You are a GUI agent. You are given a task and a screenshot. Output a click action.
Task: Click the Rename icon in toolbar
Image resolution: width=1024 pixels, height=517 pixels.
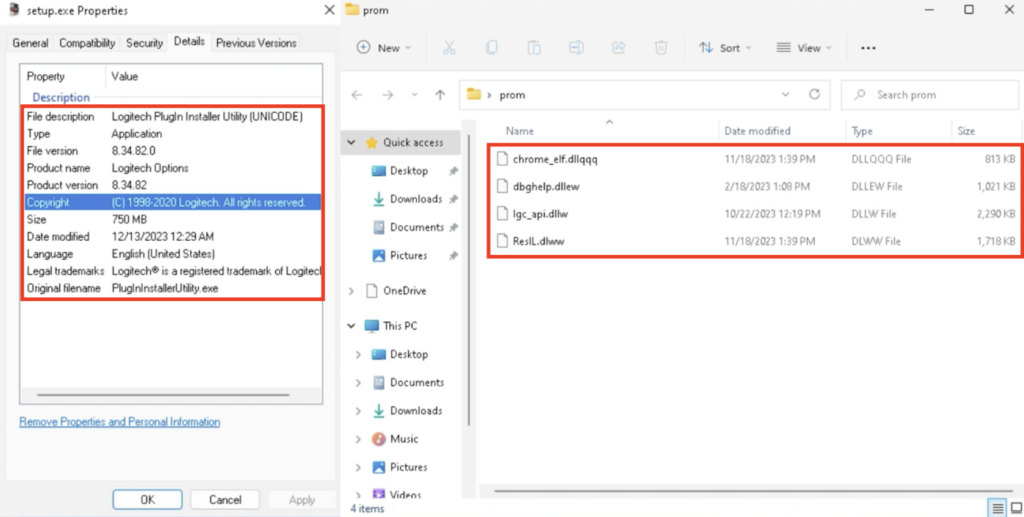(x=576, y=48)
